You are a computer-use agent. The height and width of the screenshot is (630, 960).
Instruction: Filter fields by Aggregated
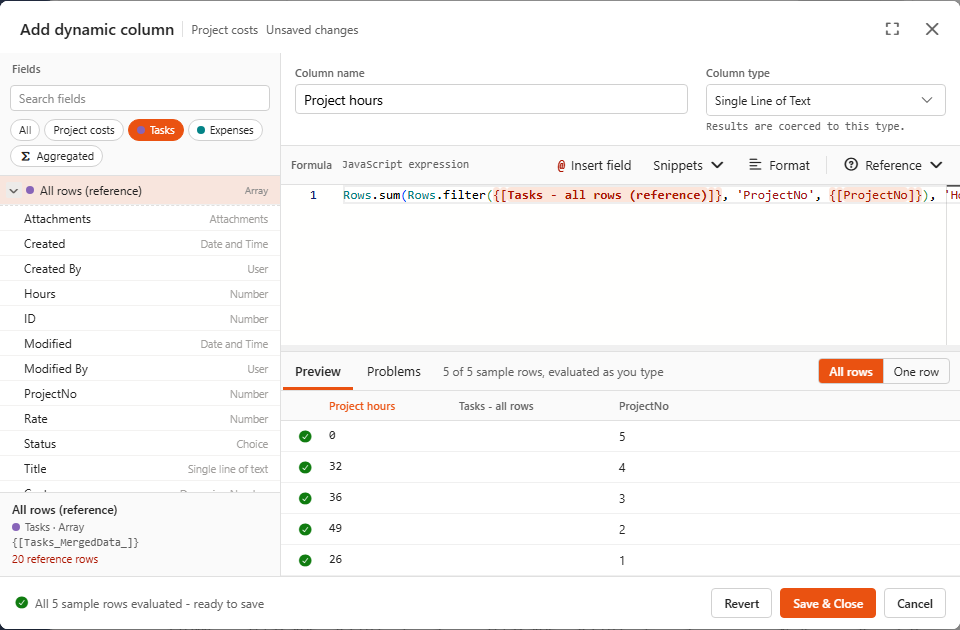click(x=56, y=156)
